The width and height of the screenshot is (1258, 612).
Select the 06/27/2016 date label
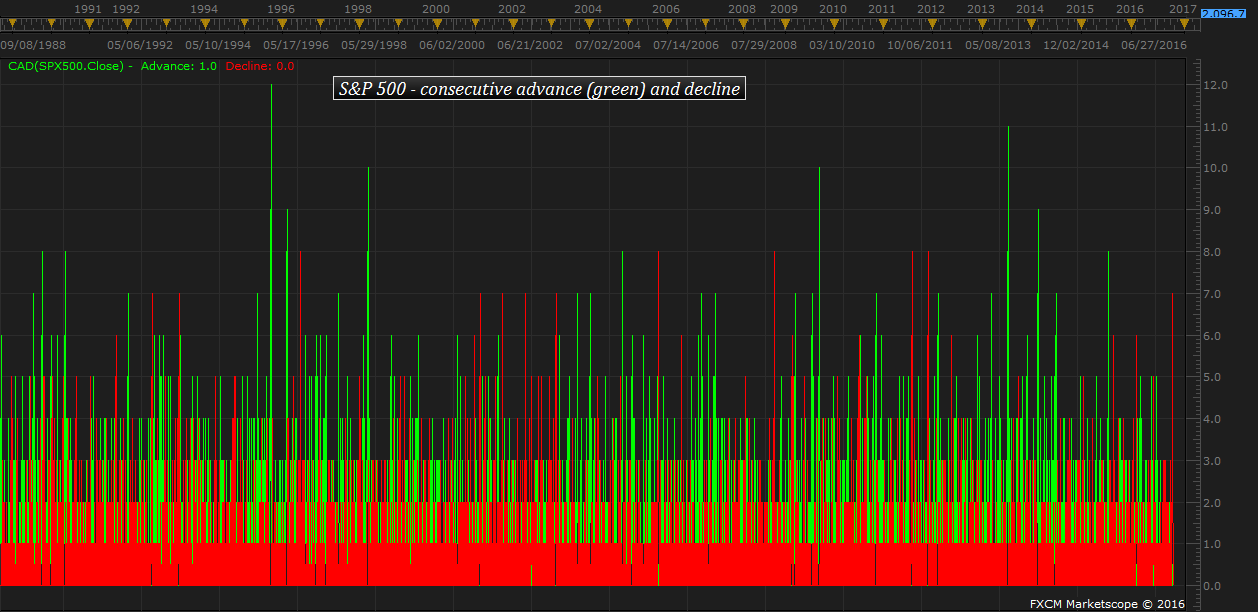[x=1154, y=45]
